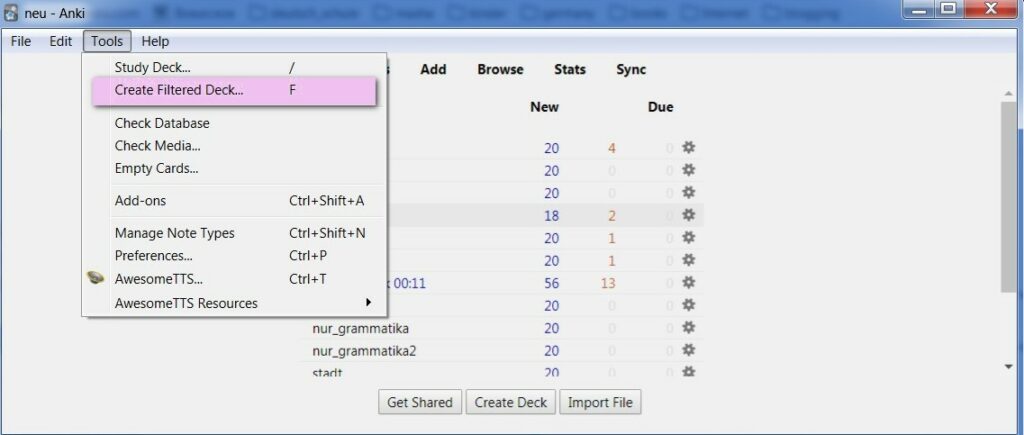Open the Edit menu
This screenshot has width=1024, height=435.
61,41
